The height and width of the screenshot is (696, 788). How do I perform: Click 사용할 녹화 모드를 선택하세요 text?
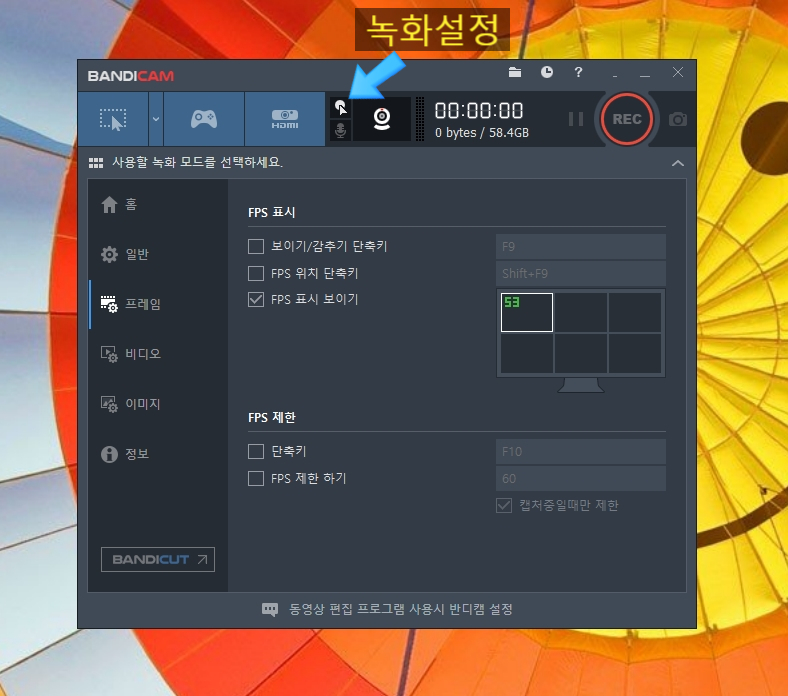tap(198, 162)
